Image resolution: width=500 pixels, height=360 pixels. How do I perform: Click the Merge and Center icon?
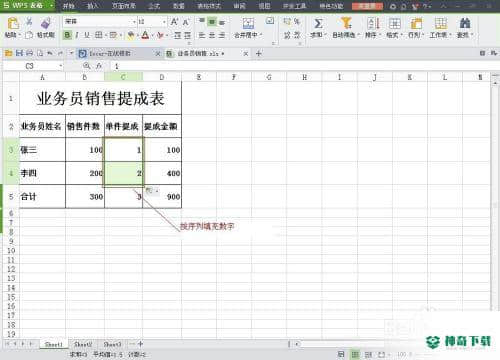tap(248, 23)
